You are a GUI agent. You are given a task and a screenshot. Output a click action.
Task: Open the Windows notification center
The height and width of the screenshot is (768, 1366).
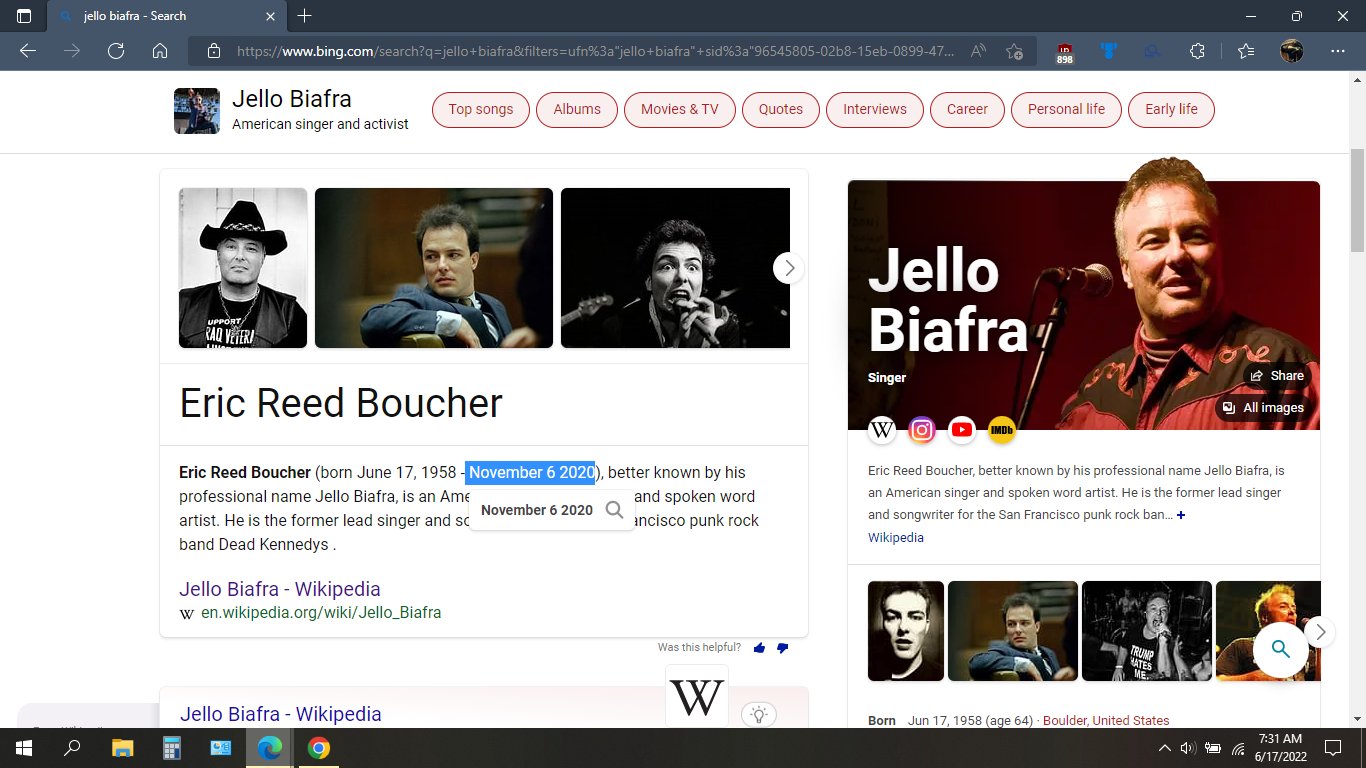click(x=1332, y=748)
